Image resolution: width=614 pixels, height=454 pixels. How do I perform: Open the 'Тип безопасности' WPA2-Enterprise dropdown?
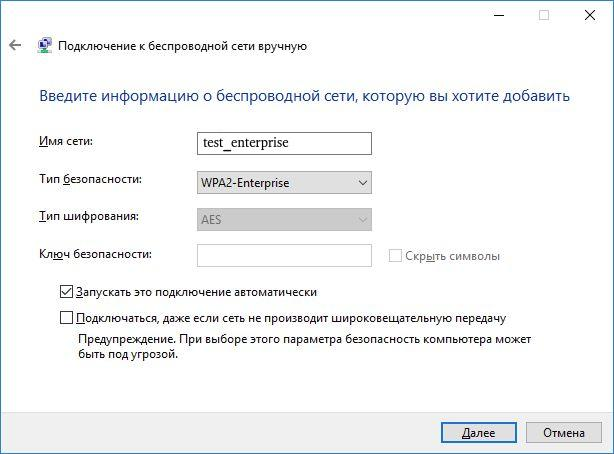coord(285,182)
